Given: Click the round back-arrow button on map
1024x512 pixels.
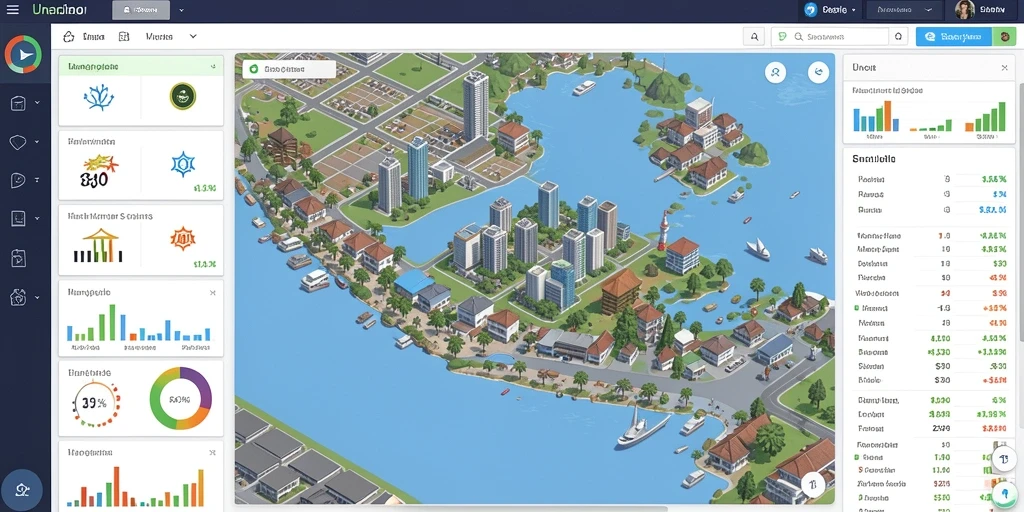Looking at the screenshot, I should 818,72.
